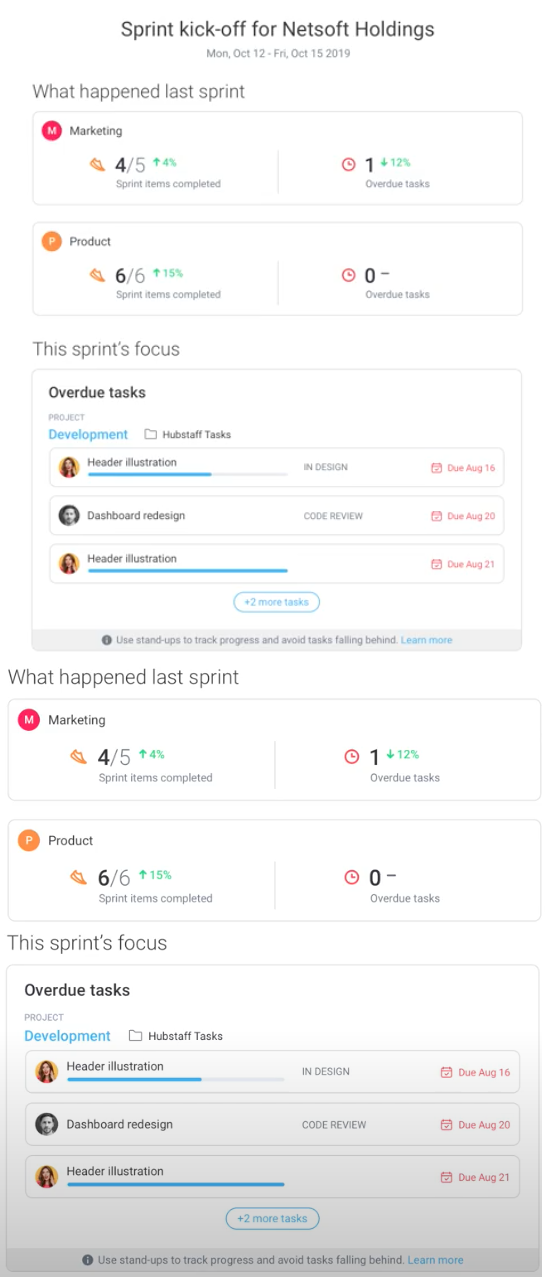Click the orange Product 'P' badge in lower copy
The image size is (551, 1277).
[29, 840]
